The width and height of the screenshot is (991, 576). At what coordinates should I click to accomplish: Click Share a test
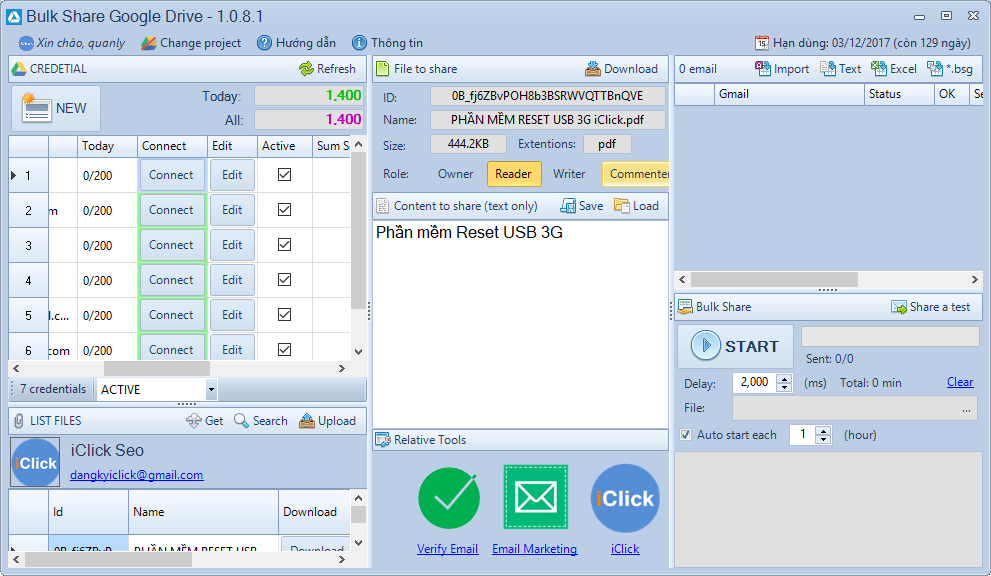click(x=930, y=307)
